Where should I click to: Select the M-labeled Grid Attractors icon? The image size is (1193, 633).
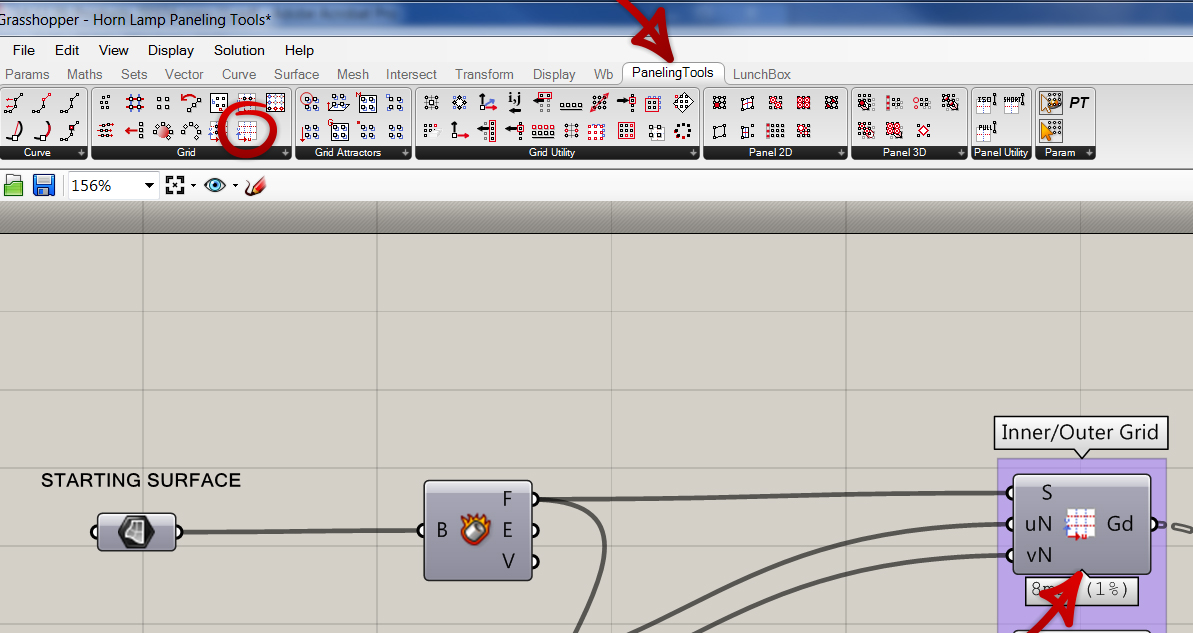pos(367,102)
